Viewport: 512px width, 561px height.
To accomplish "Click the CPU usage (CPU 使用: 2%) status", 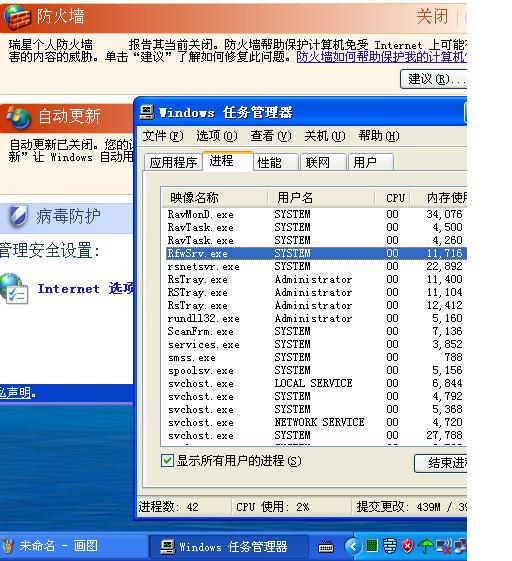I will 272,507.
